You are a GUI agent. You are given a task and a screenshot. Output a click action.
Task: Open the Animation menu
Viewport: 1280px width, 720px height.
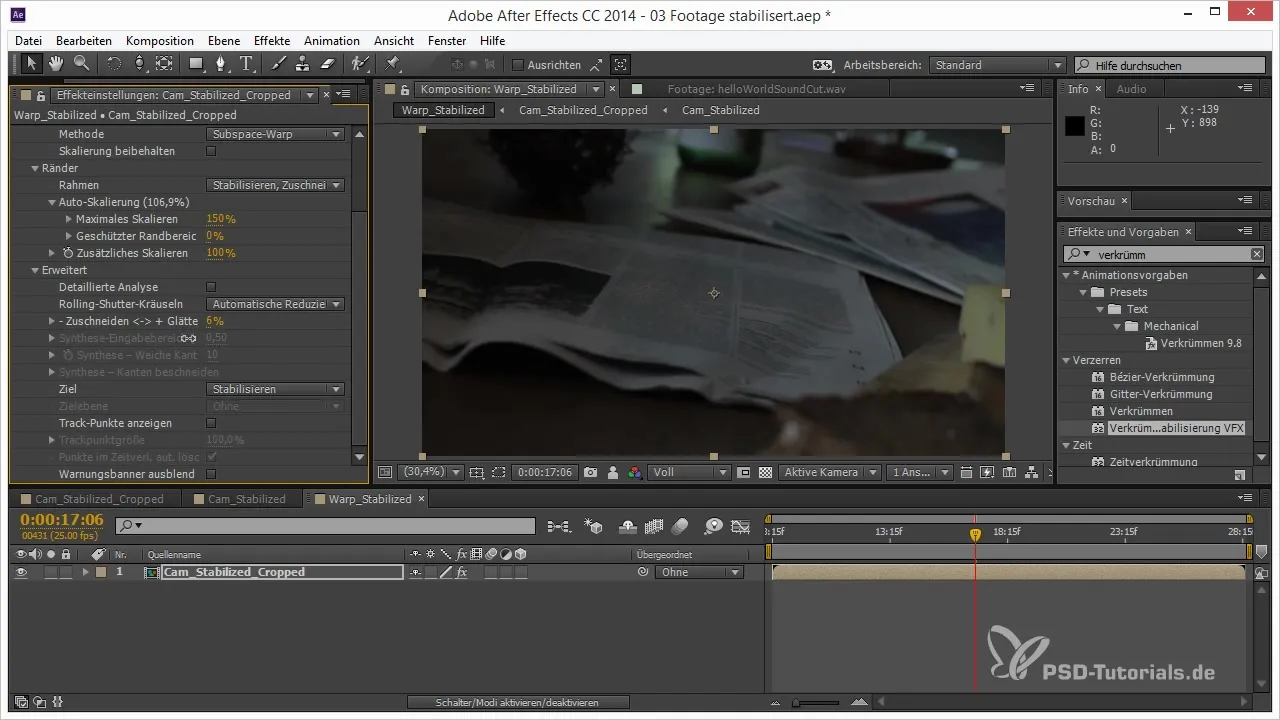(x=332, y=41)
